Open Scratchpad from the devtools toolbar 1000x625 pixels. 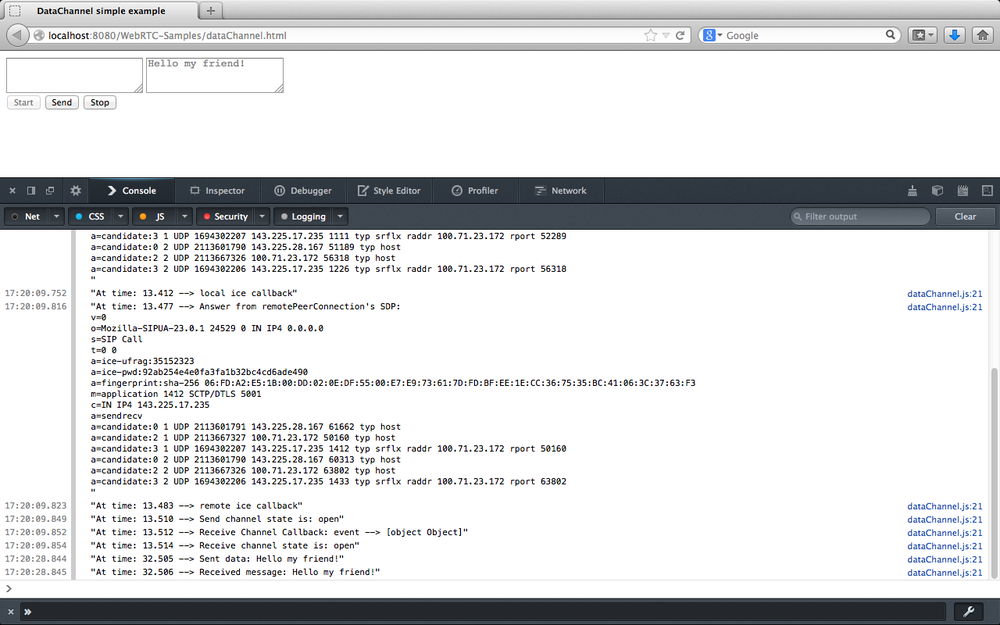[x=962, y=190]
